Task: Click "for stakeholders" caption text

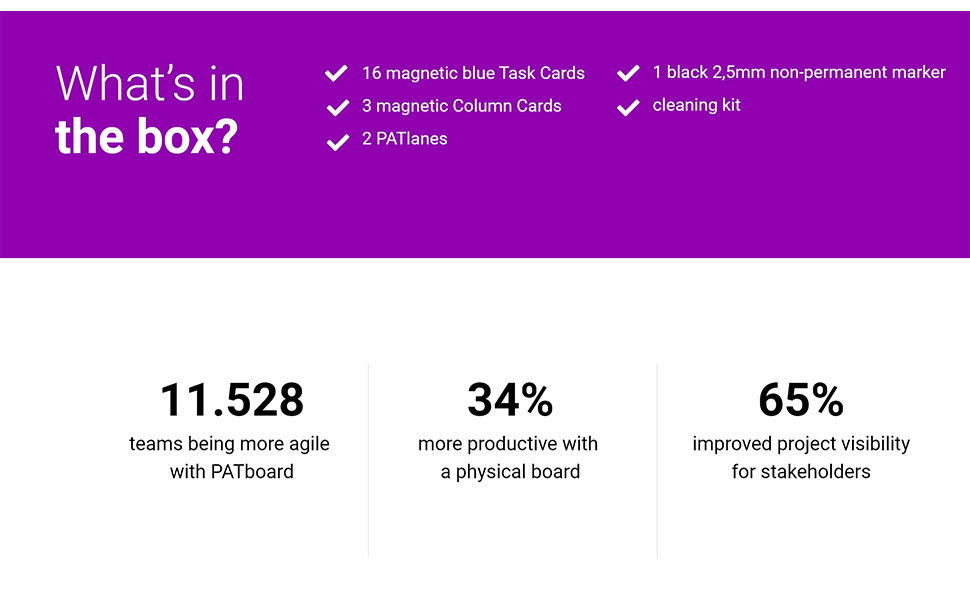Action: pos(801,472)
